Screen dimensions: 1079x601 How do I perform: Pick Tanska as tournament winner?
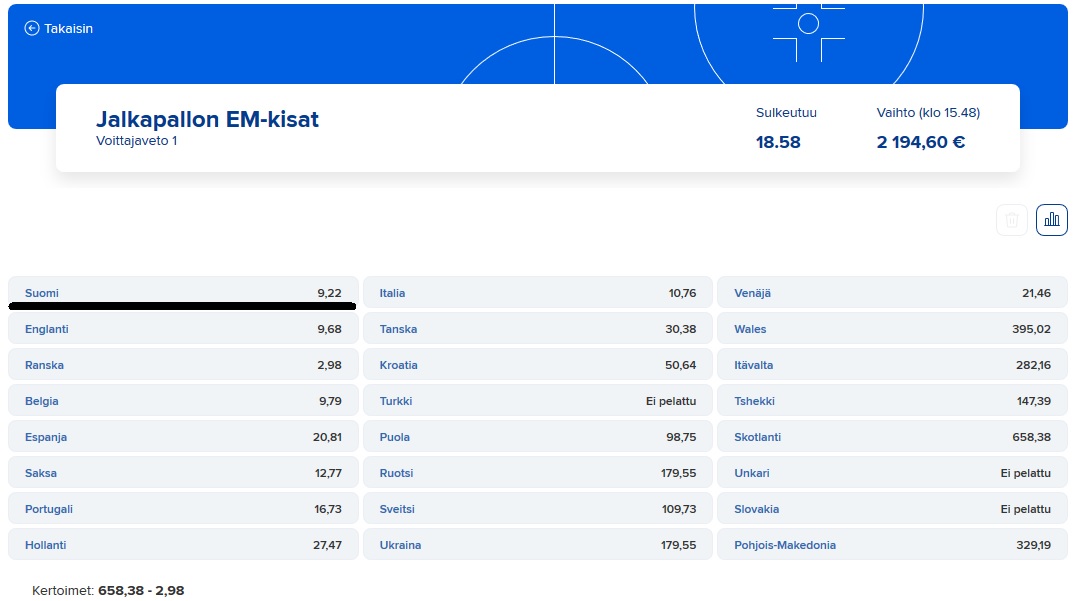[x=537, y=329]
